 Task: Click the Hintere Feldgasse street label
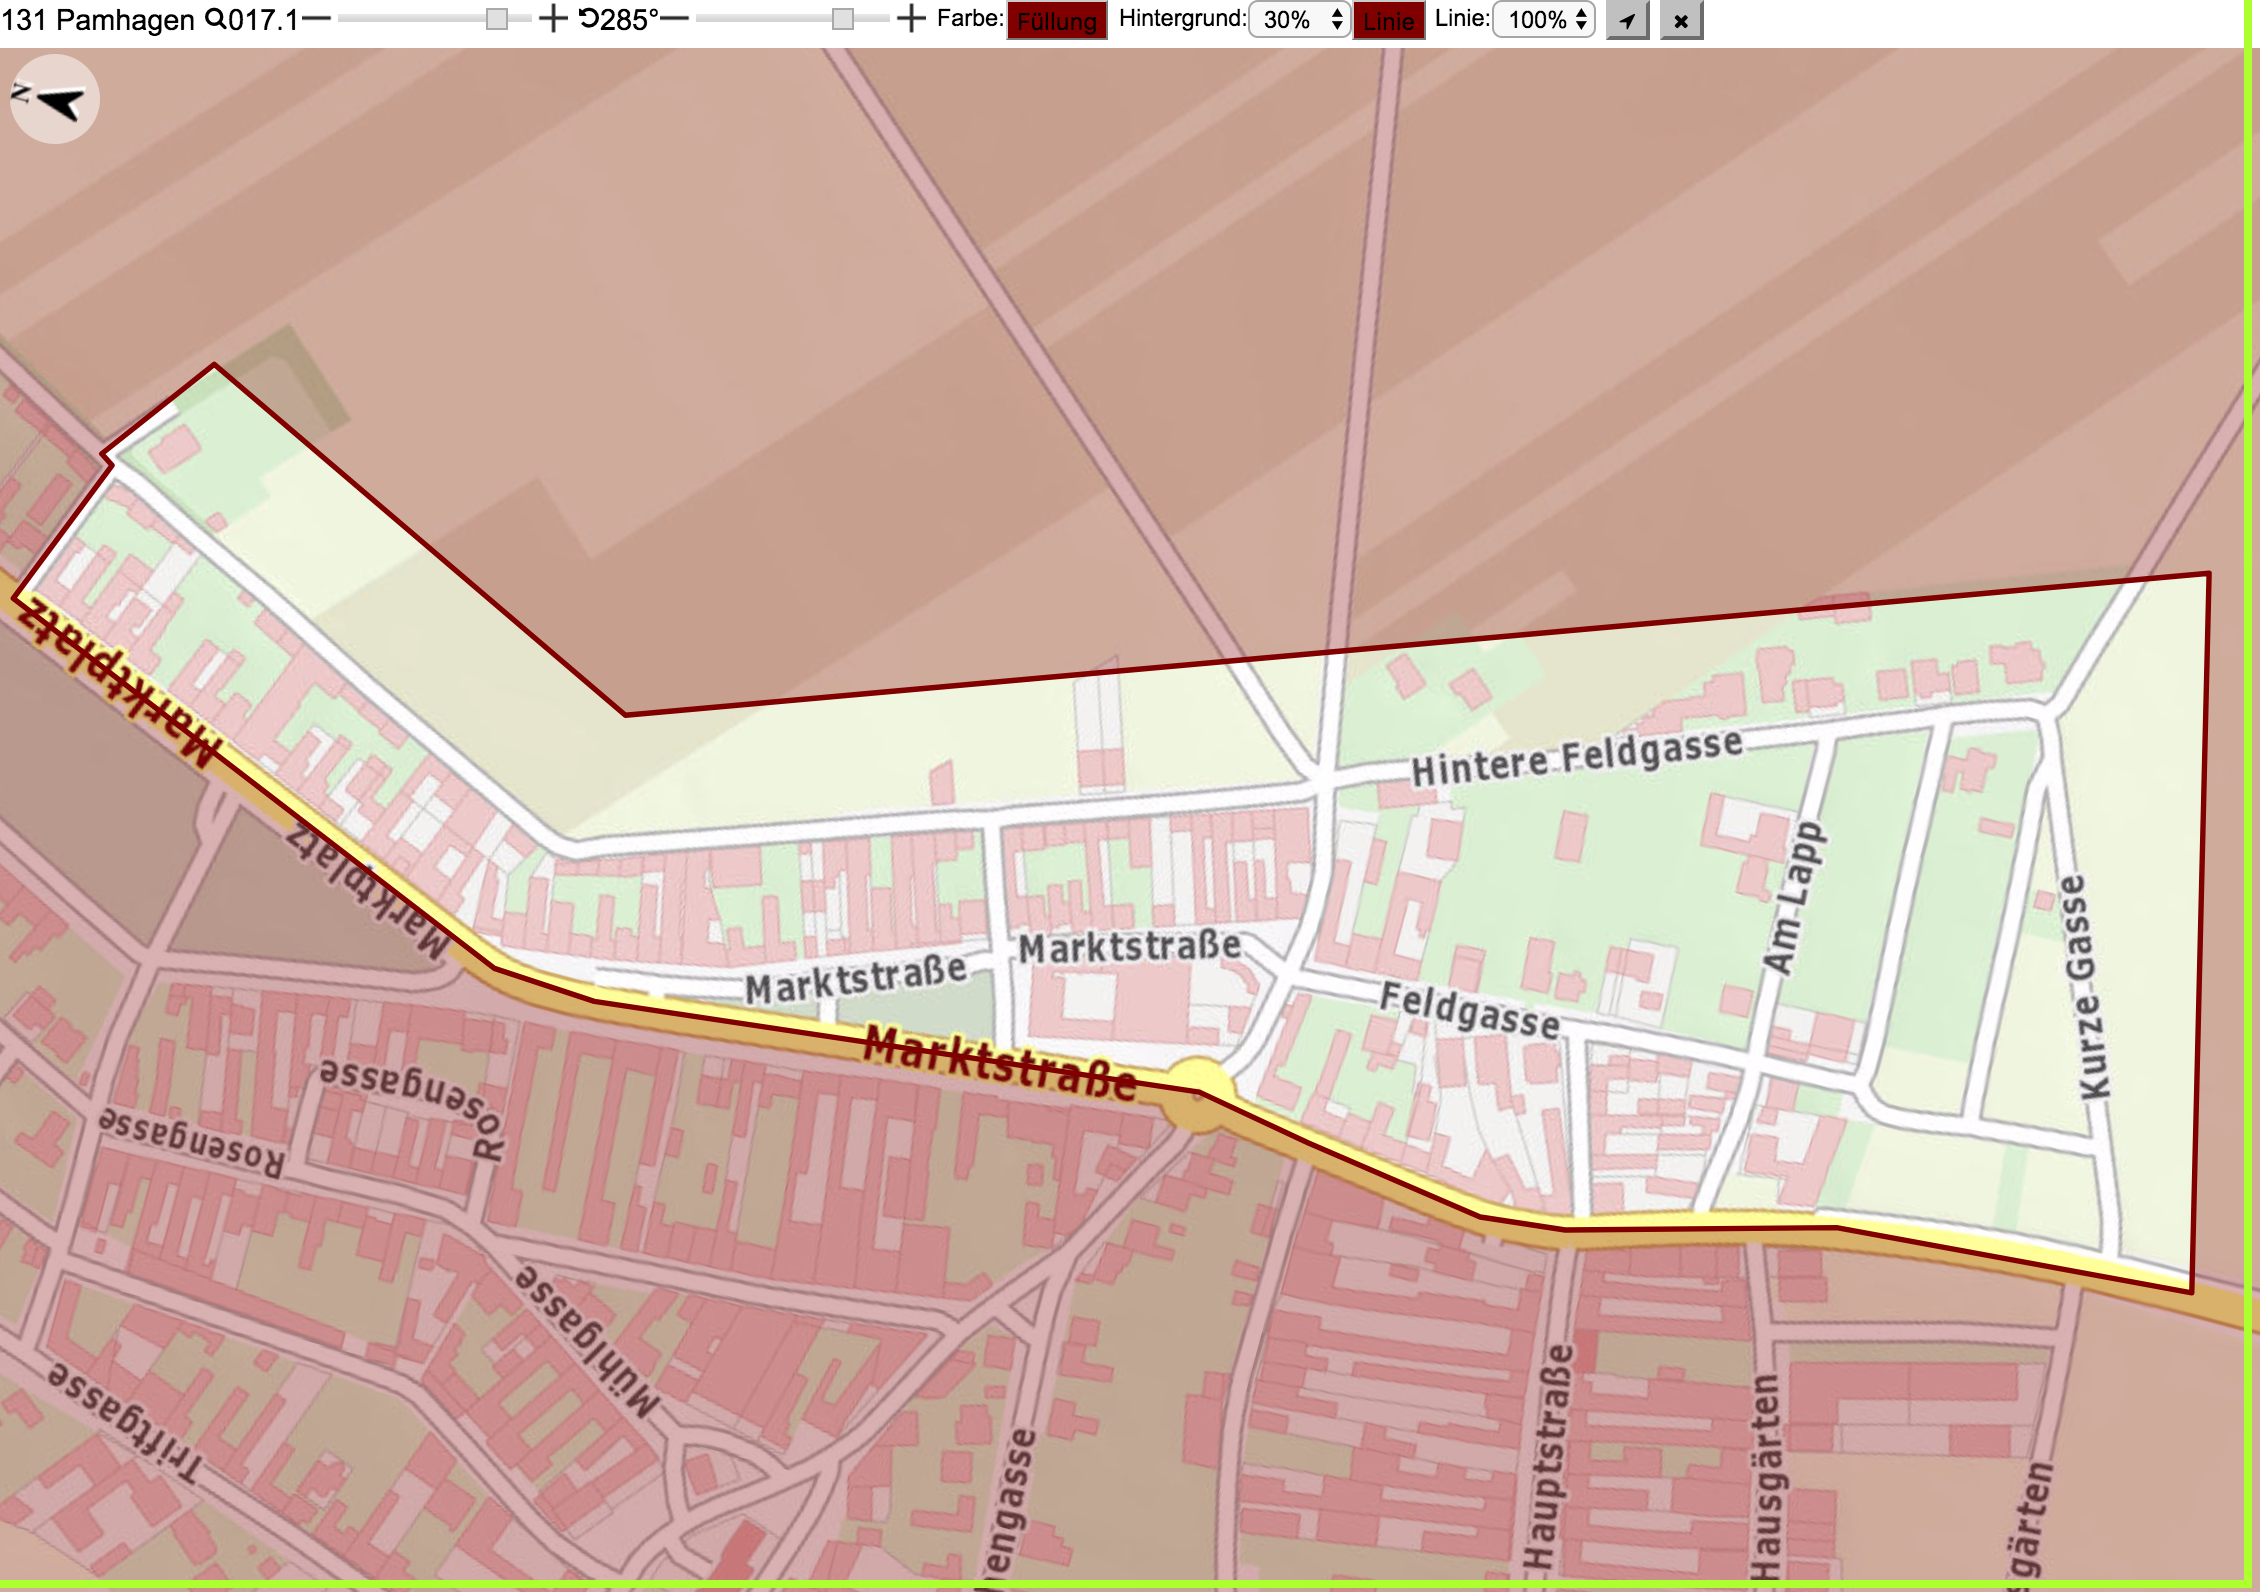pos(1576,758)
